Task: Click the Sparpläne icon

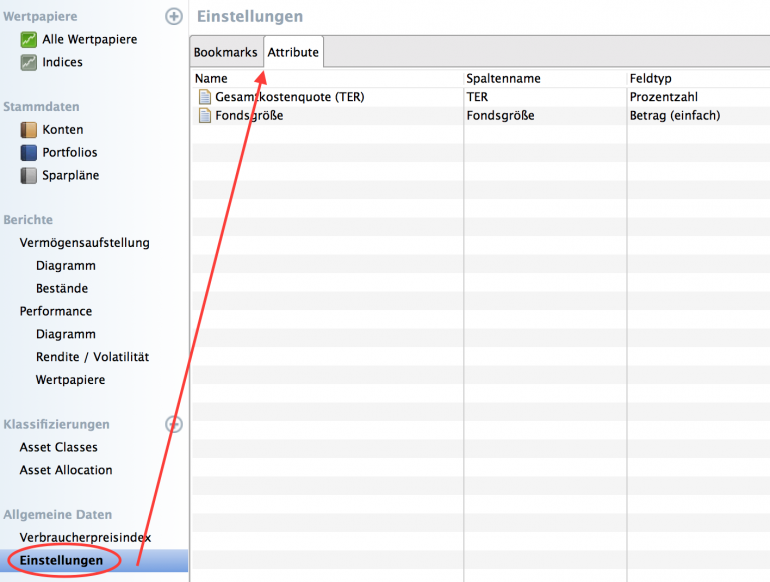Action: click(29, 176)
